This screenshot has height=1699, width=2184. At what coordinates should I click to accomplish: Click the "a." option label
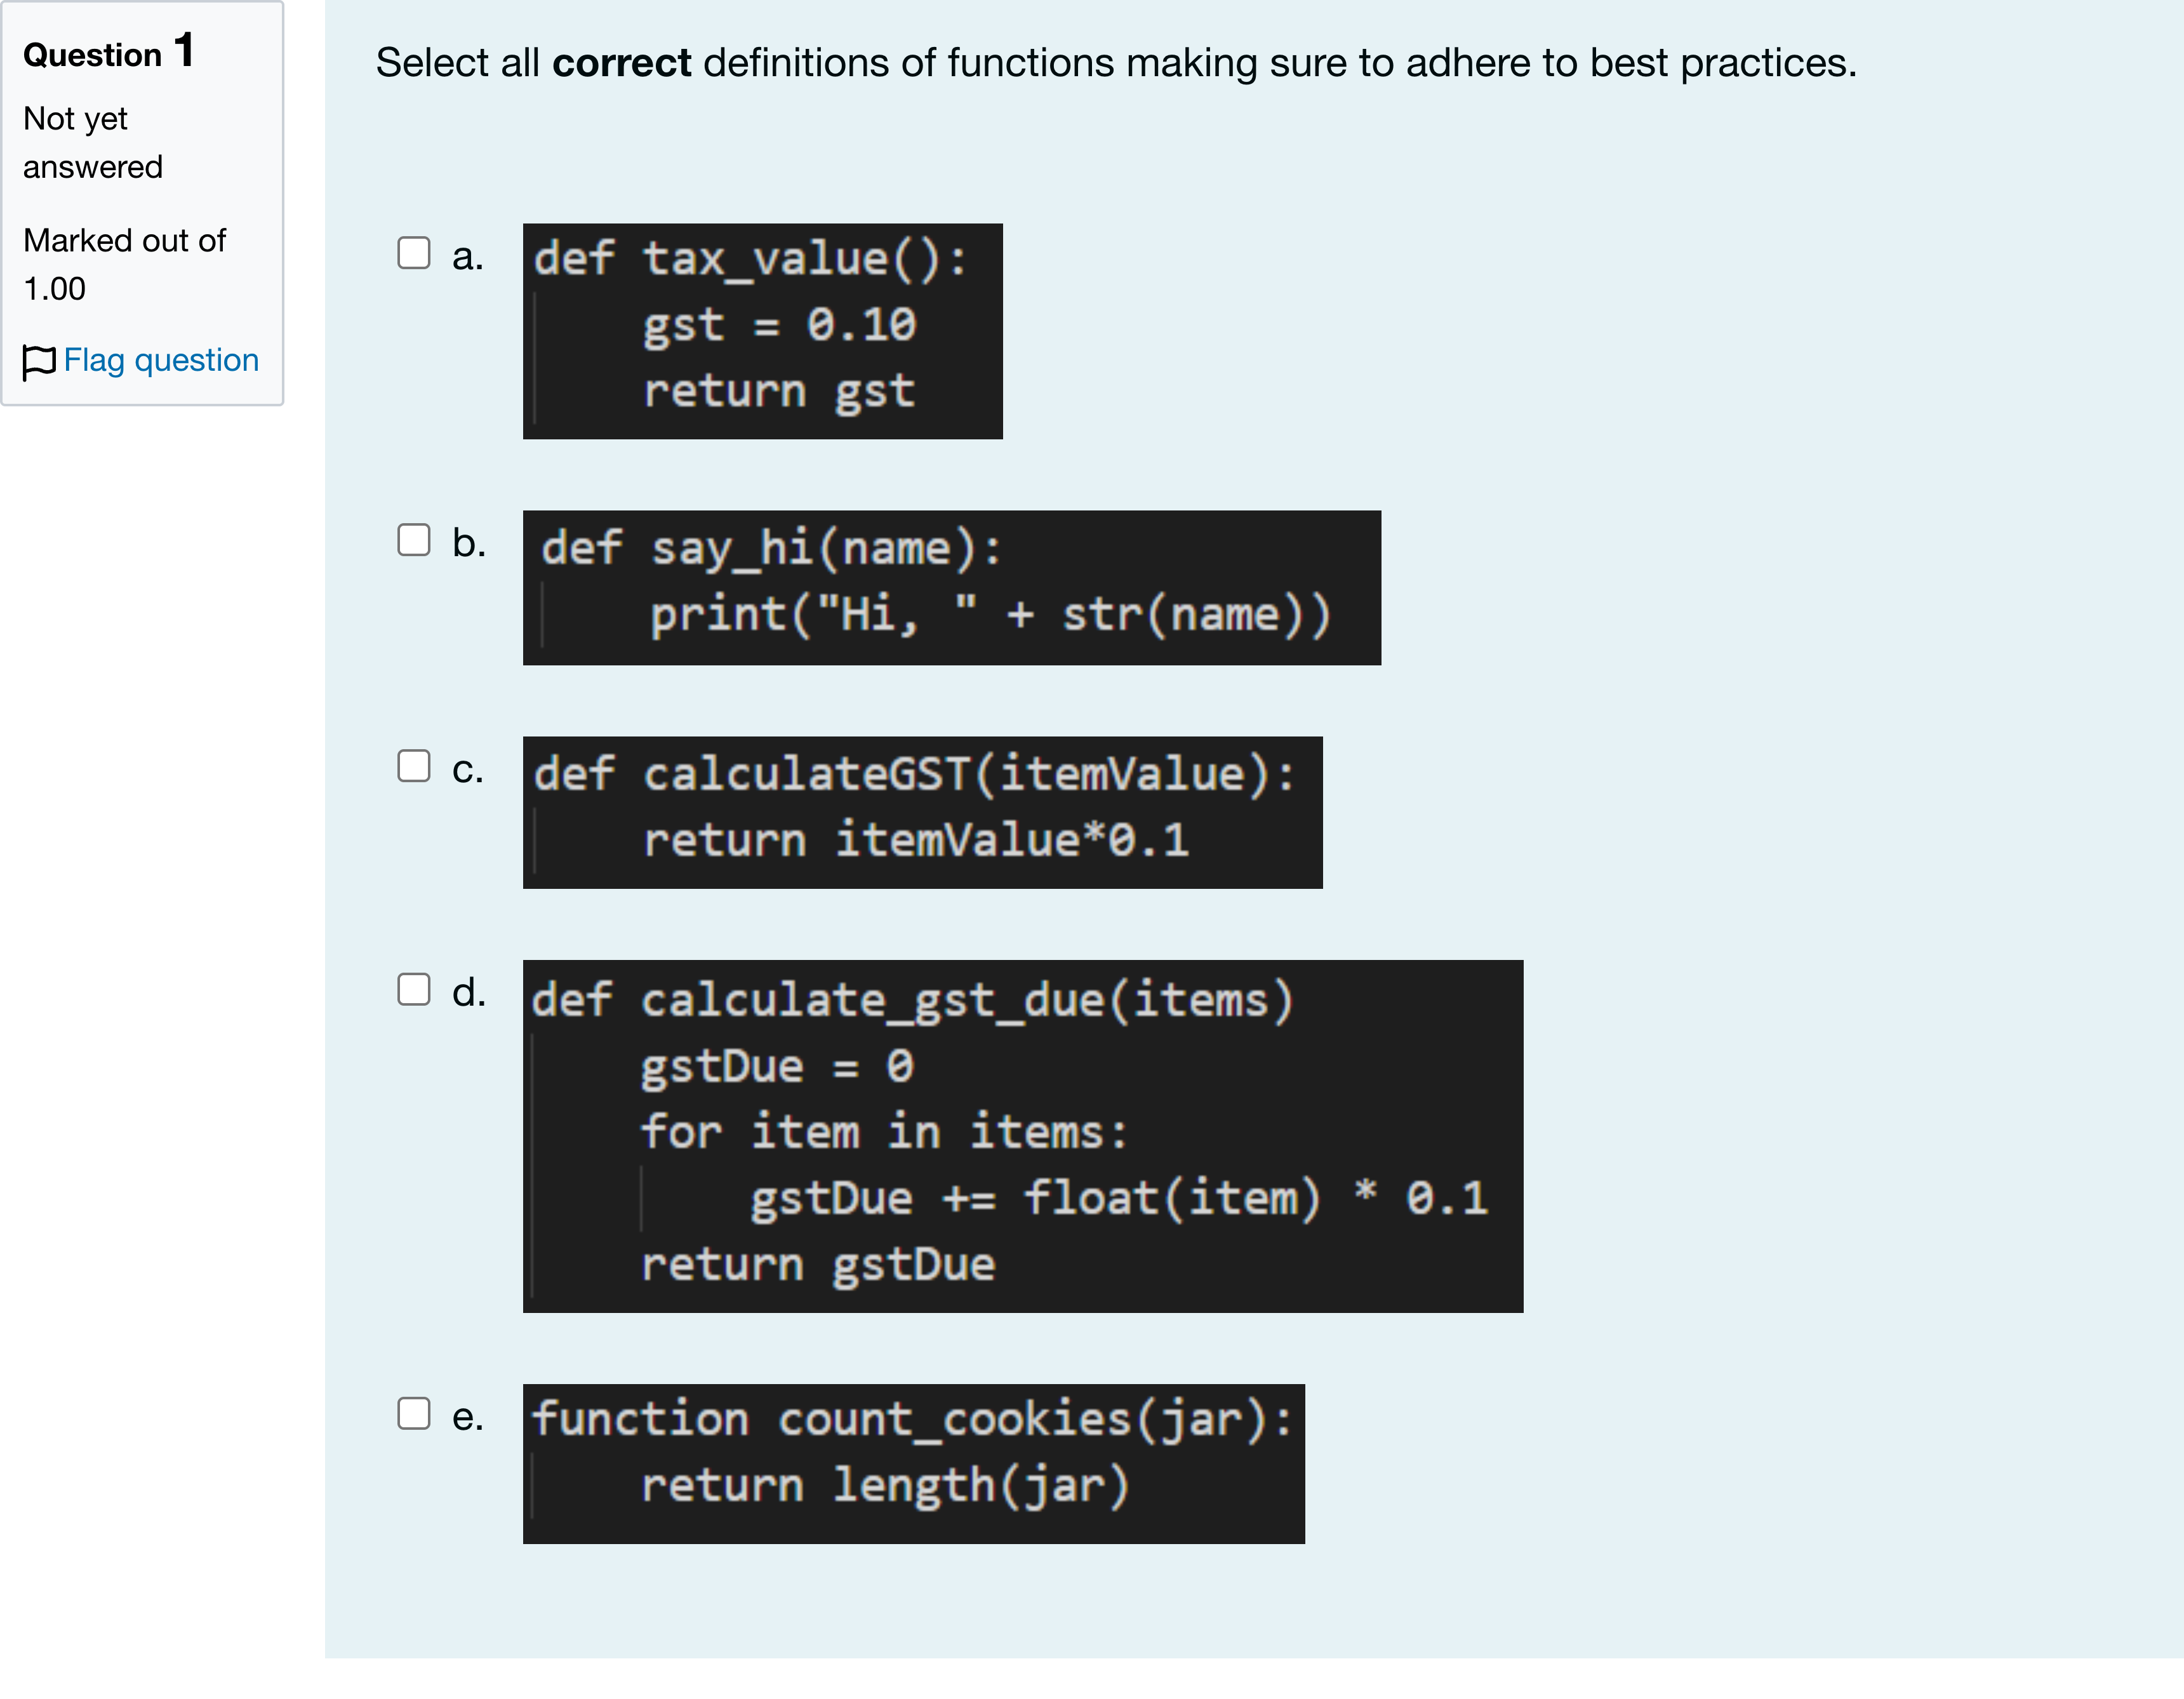pyautogui.click(x=468, y=257)
